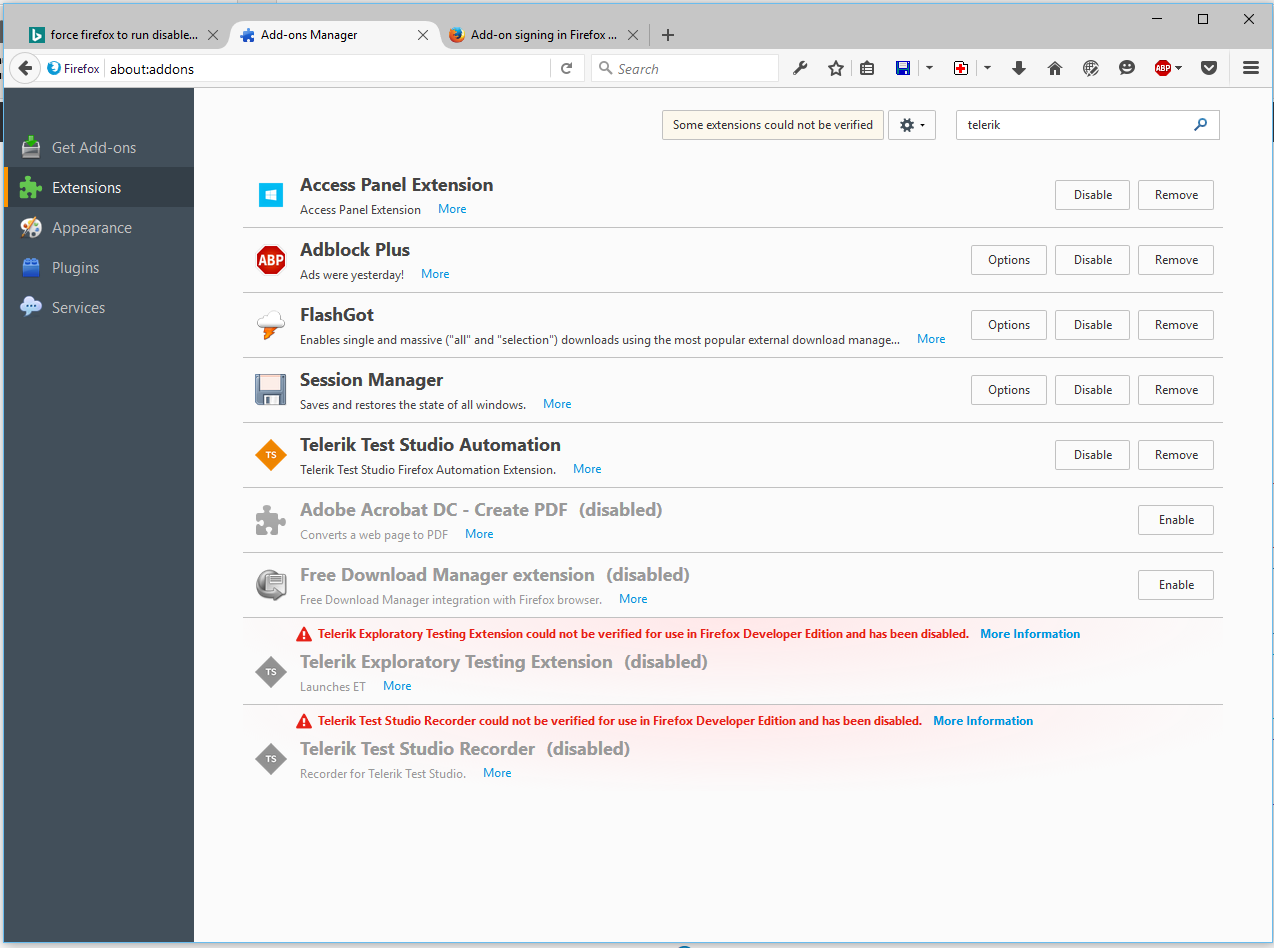Open developer tools wrench icon
The width and height of the screenshot is (1274, 948).
(800, 68)
